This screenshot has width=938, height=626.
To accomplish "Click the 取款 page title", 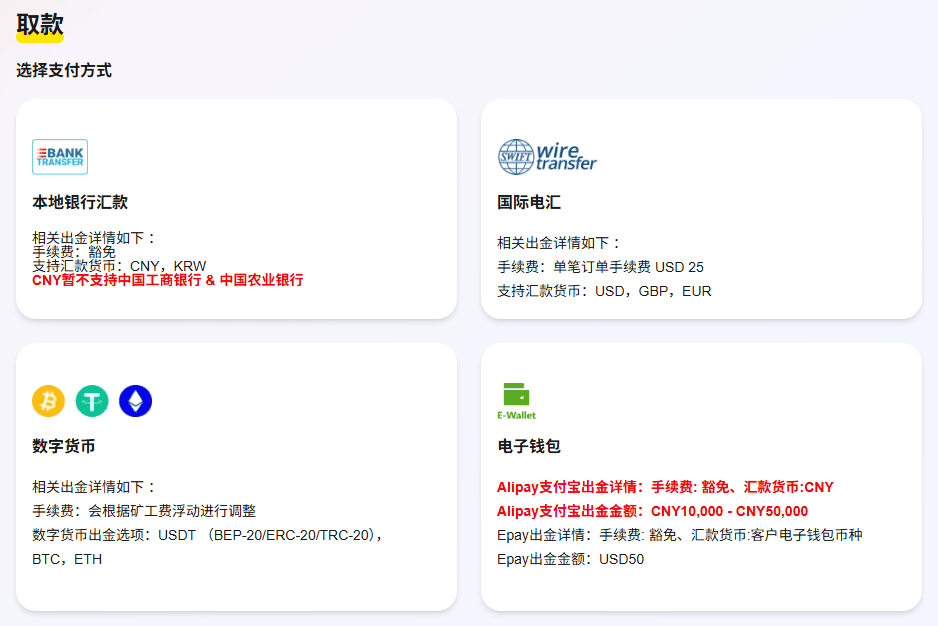I will click(40, 24).
